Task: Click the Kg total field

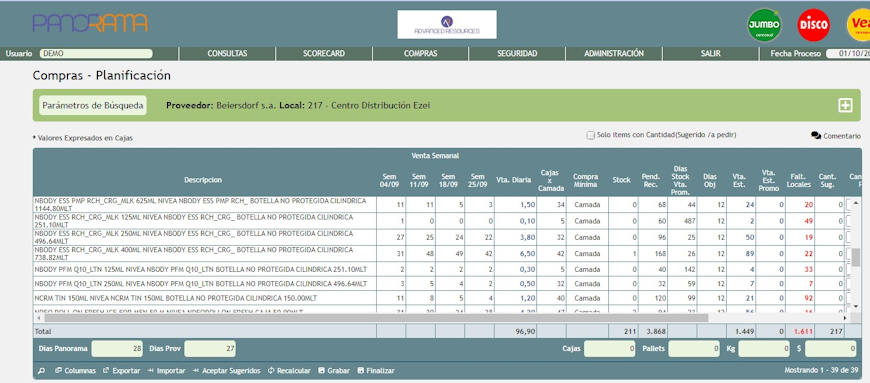Action: coord(763,349)
